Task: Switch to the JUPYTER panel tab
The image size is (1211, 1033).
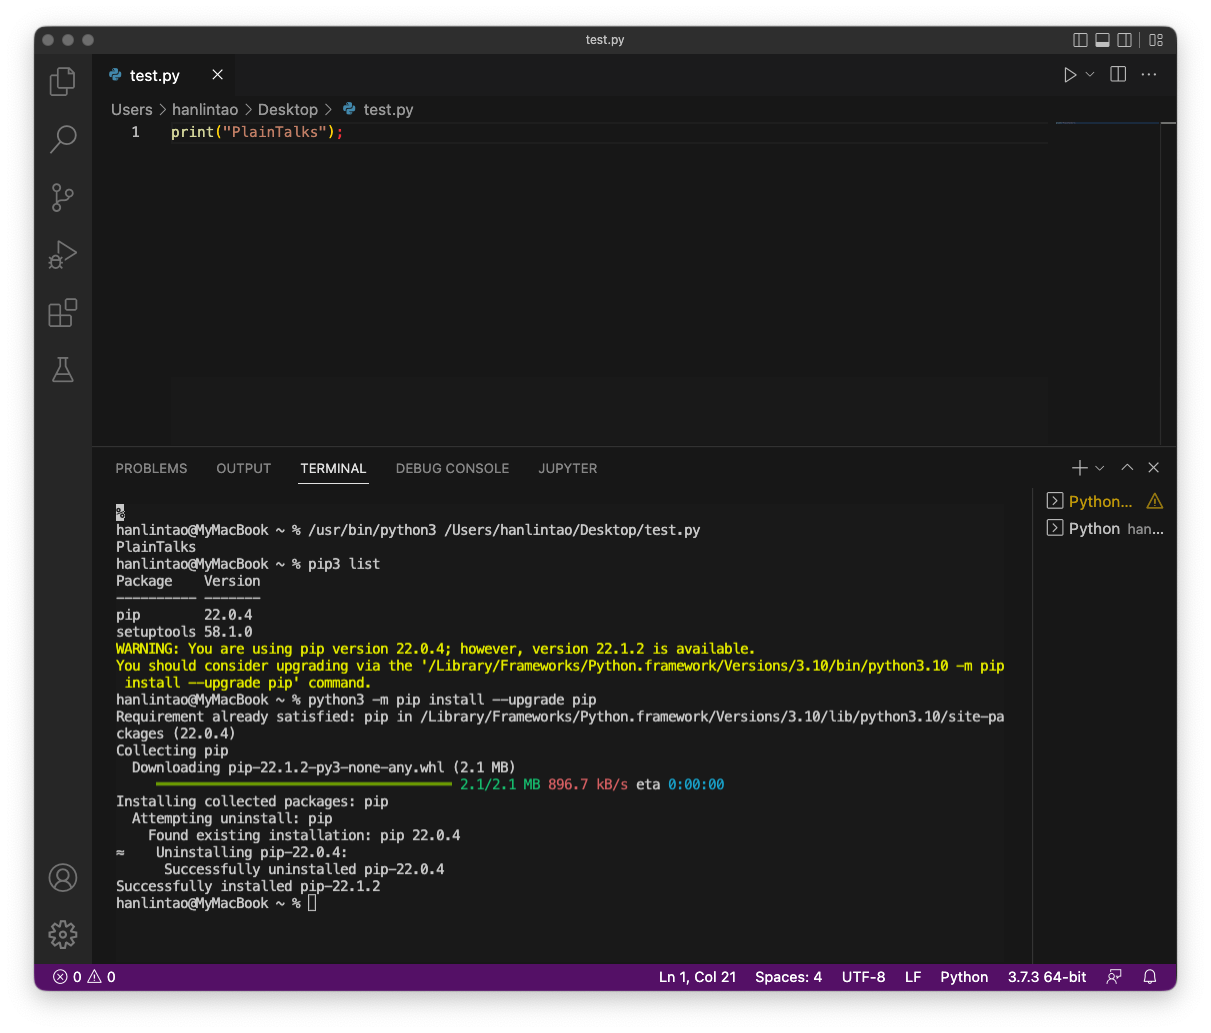Action: [568, 468]
